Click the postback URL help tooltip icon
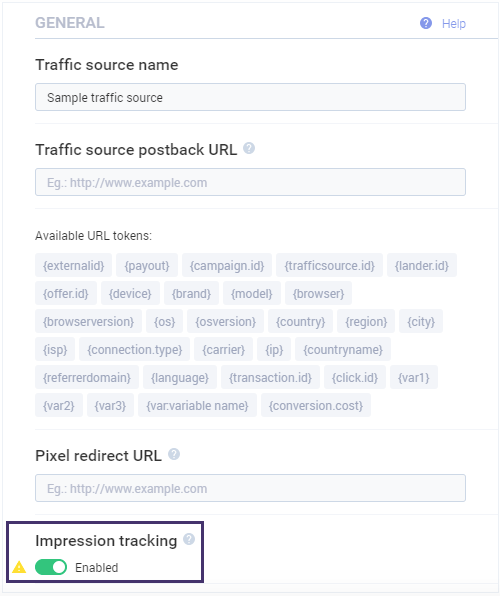The width and height of the screenshot is (500, 596). (249, 148)
